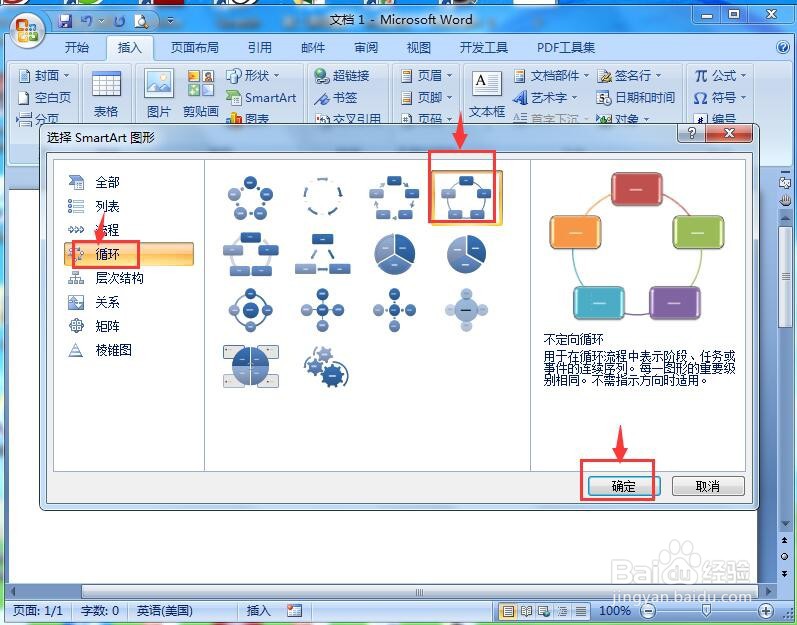The width and height of the screenshot is (797, 625).
Task: Click the Office button logo
Action: click(x=27, y=29)
